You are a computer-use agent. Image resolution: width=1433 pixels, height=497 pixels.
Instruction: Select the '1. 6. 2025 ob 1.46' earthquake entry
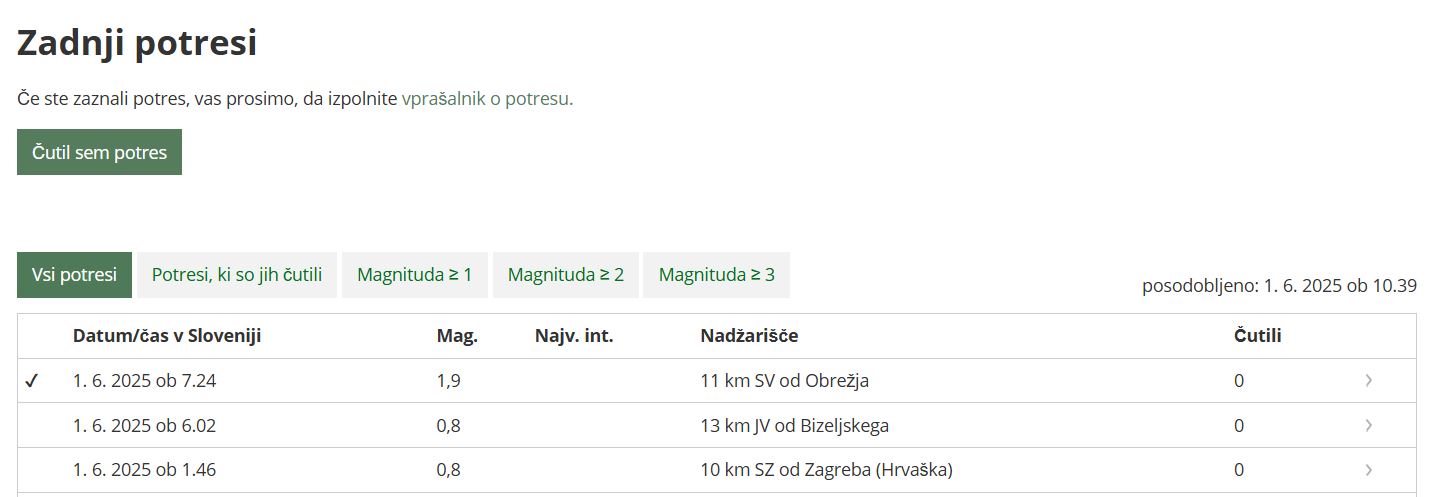(x=144, y=470)
